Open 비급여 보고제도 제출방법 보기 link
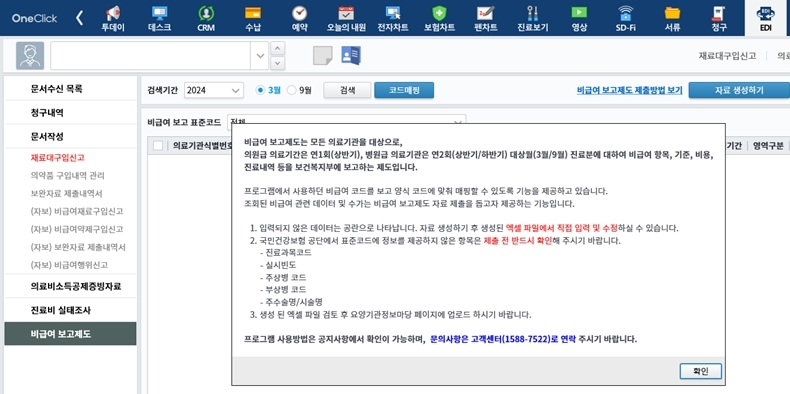 (x=629, y=91)
